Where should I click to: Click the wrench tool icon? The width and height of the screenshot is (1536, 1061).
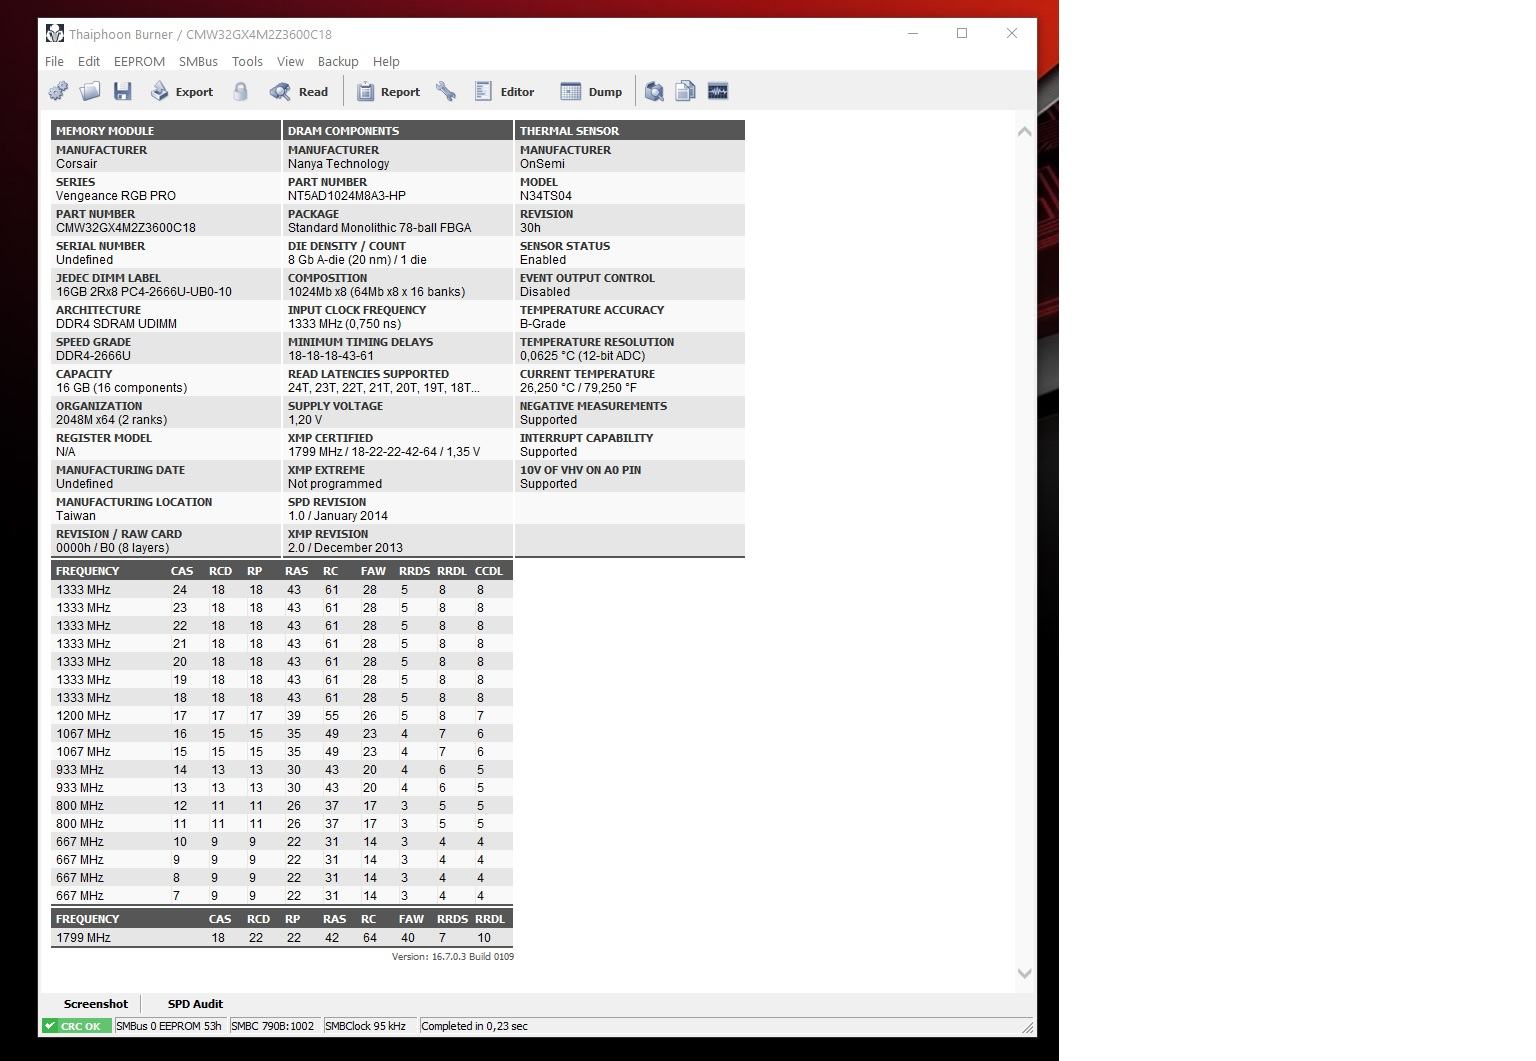coord(446,91)
